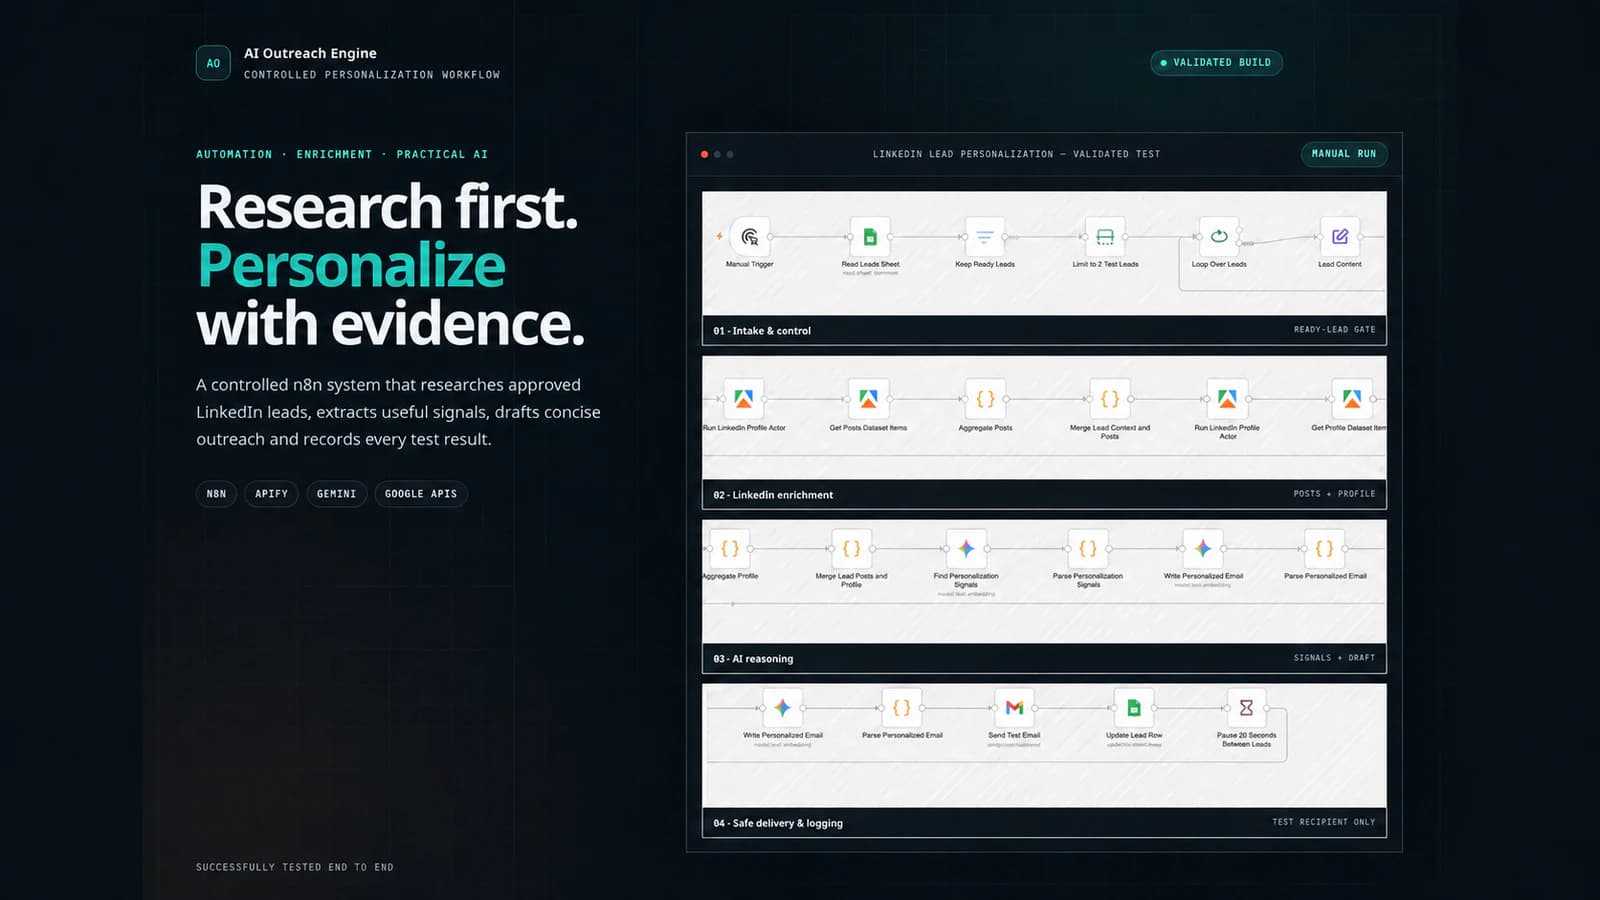This screenshot has height=900, width=1600.
Task: Click Parse Personalized Email node in AI reasoning panel
Action: pos(1324,549)
